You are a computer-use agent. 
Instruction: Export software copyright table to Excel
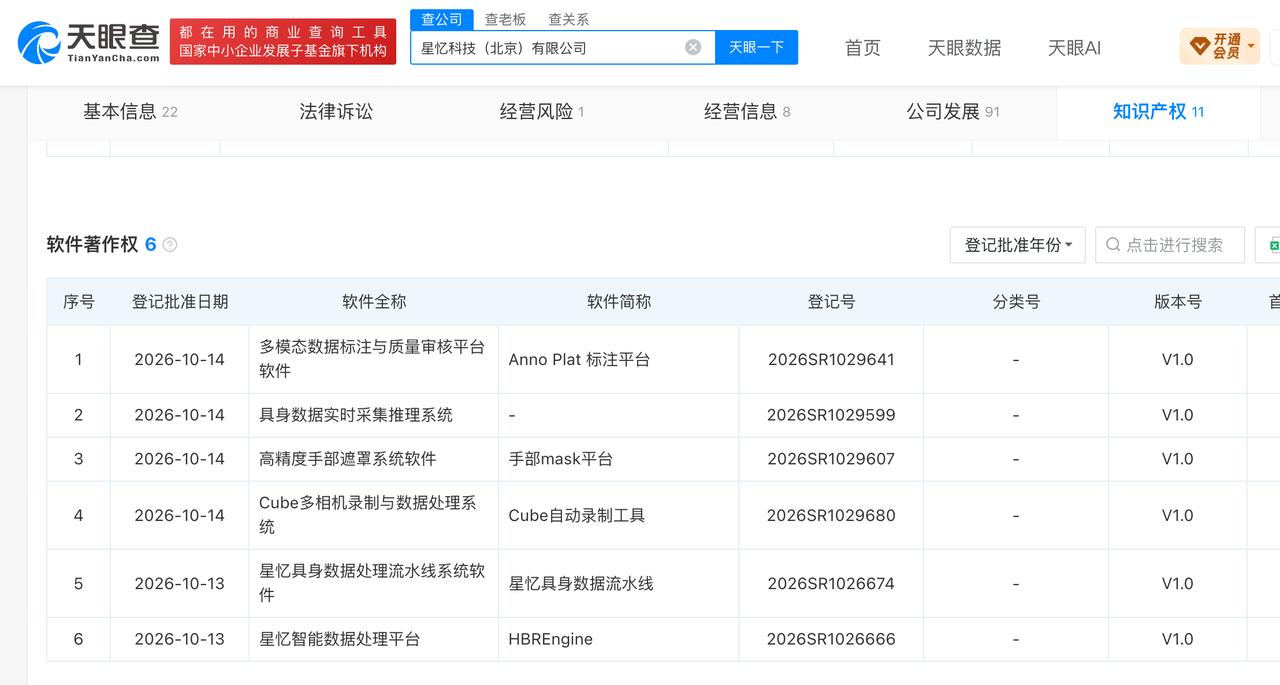[x=1273, y=245]
